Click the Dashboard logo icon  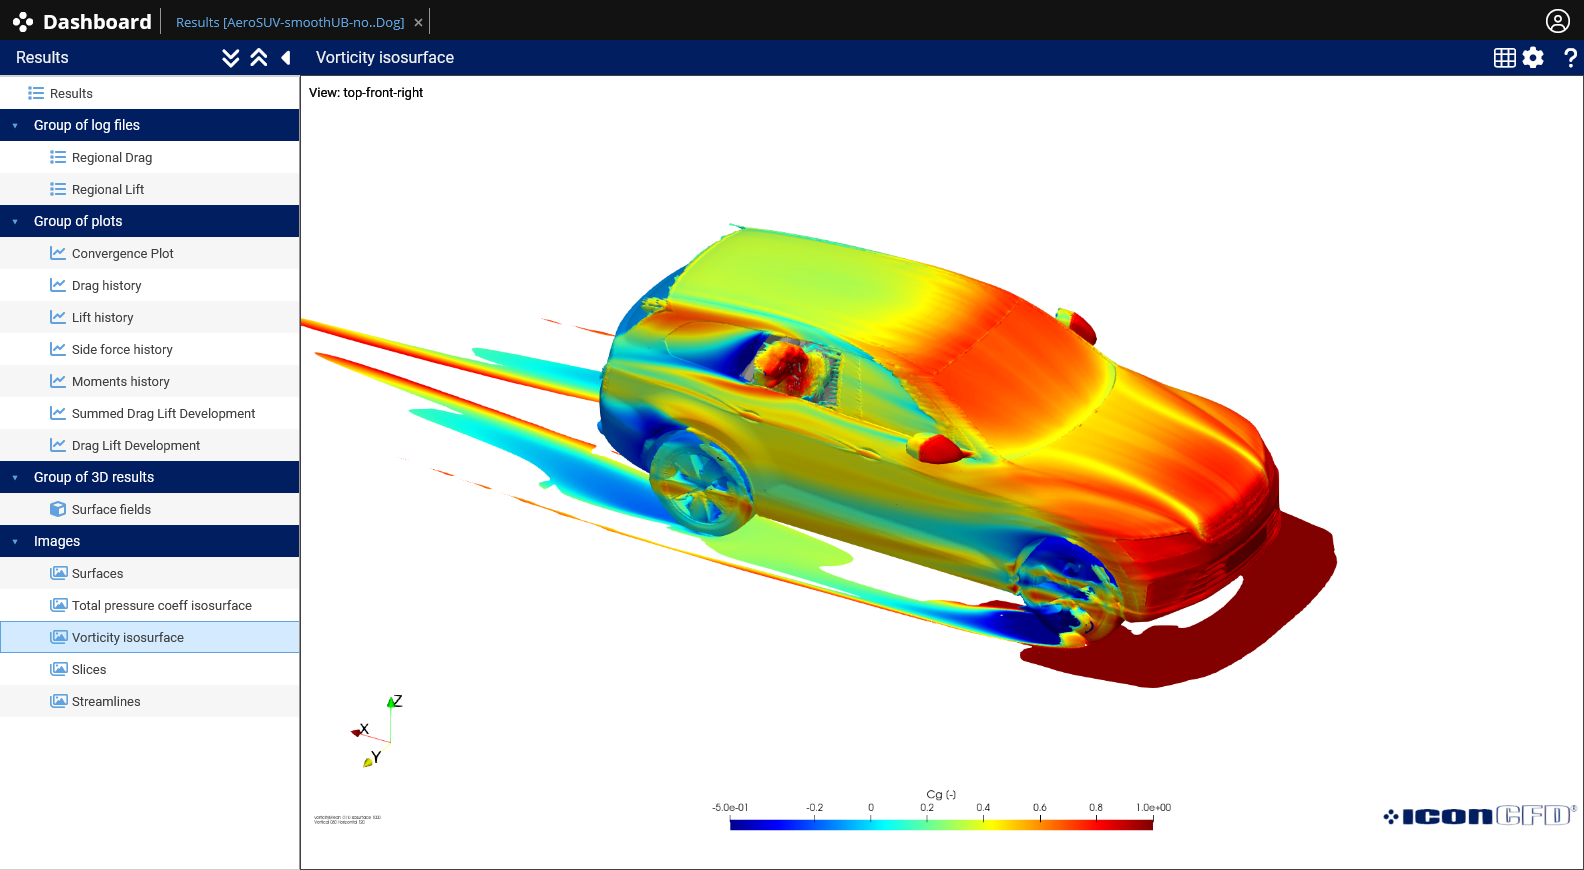(x=23, y=22)
